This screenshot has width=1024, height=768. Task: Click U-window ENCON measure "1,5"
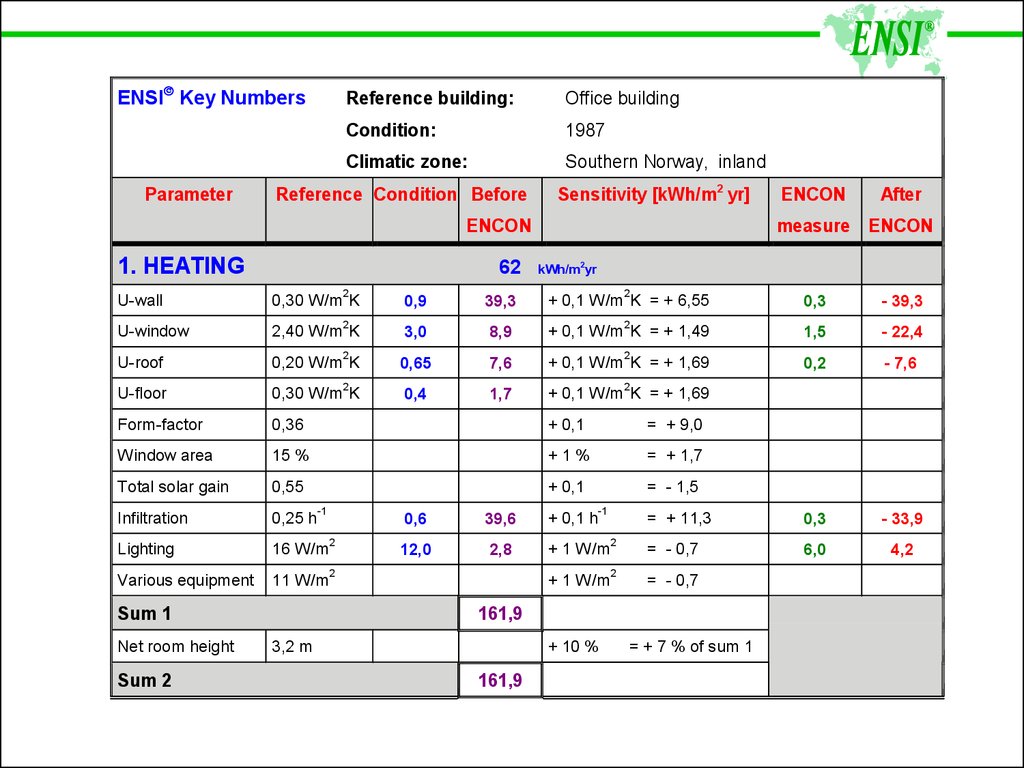click(x=814, y=332)
